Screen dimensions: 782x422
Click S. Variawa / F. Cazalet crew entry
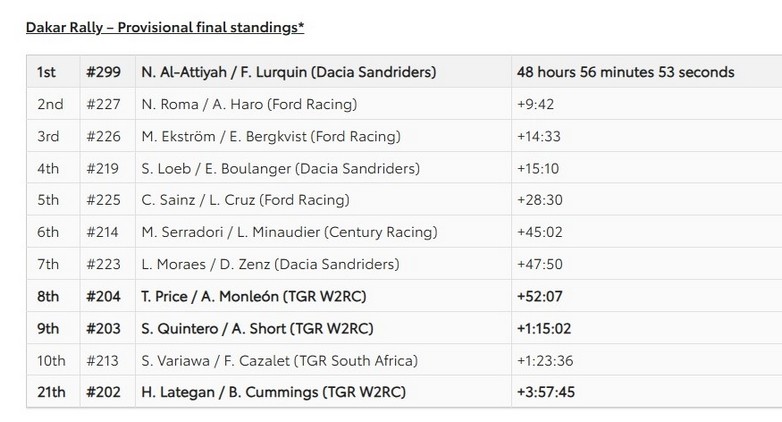[x=280, y=360]
